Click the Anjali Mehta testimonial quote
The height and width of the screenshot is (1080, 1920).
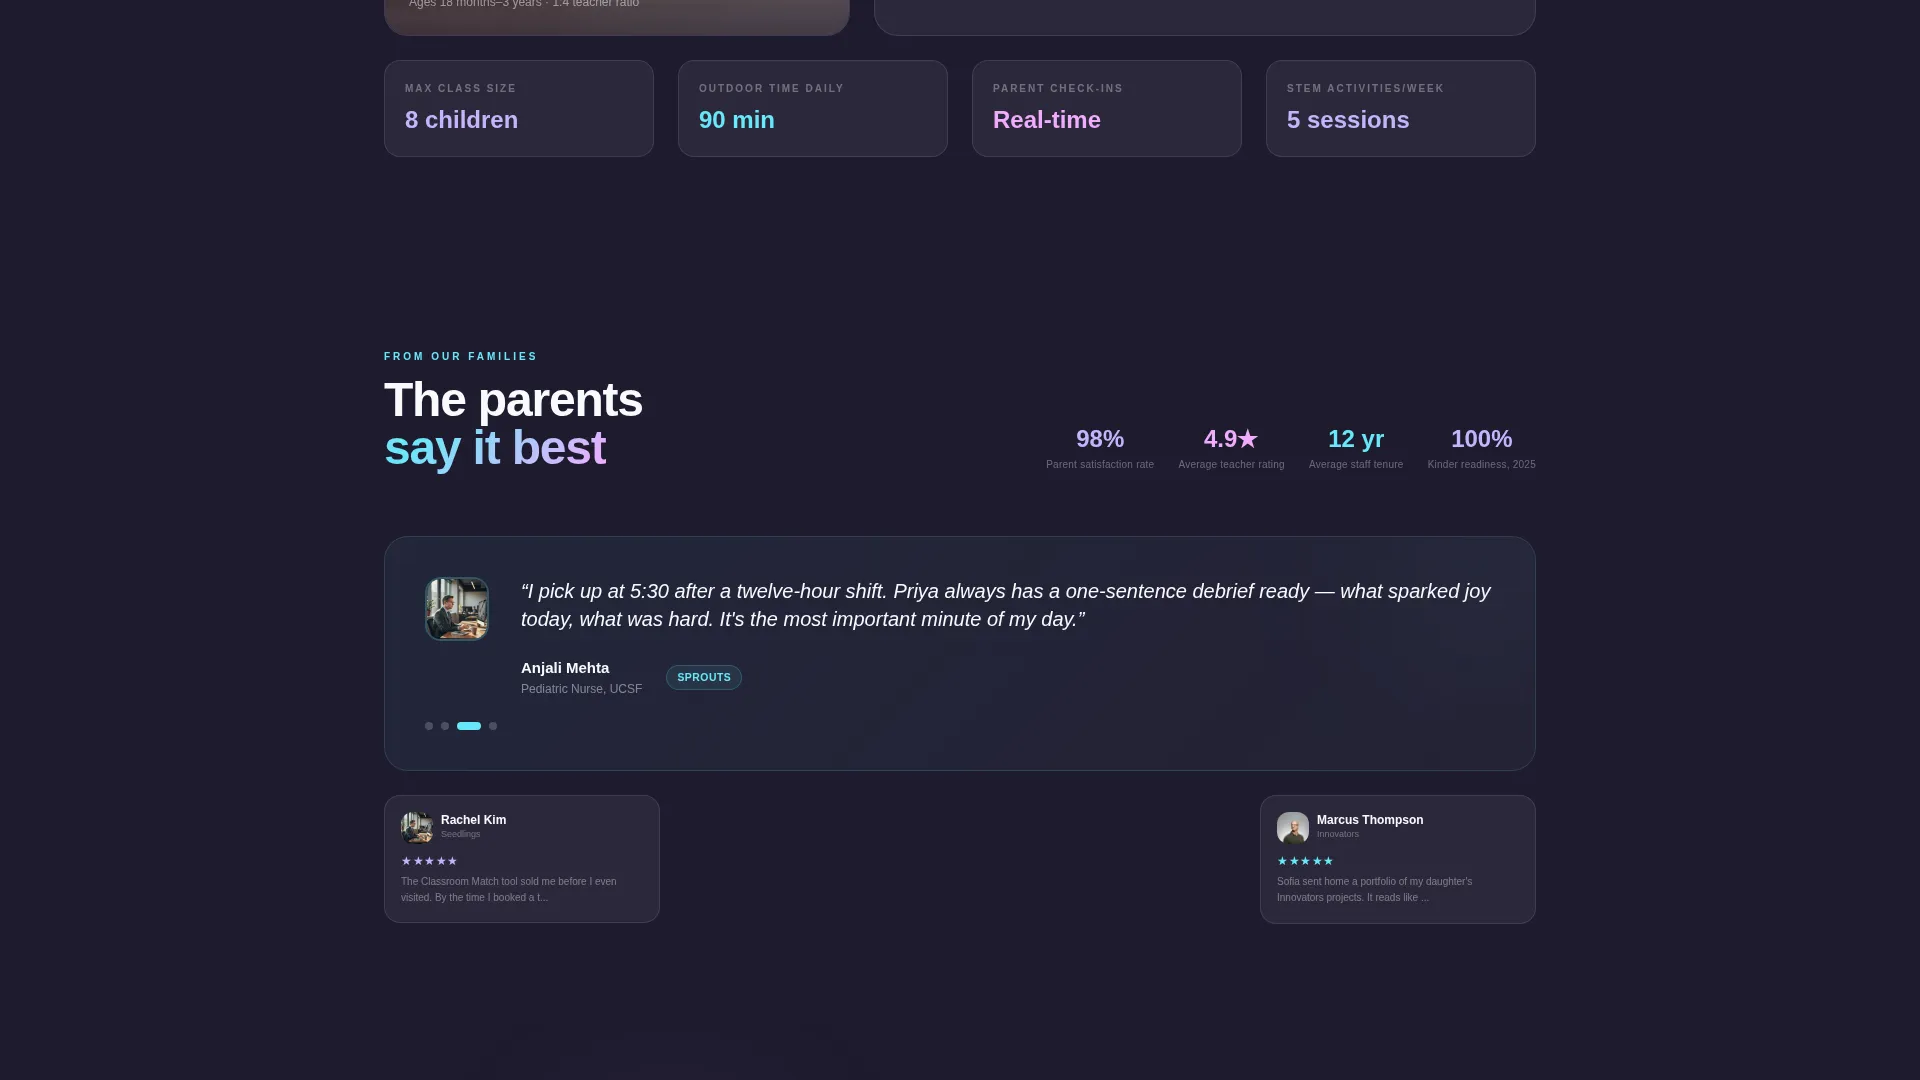pyautogui.click(x=1006, y=605)
